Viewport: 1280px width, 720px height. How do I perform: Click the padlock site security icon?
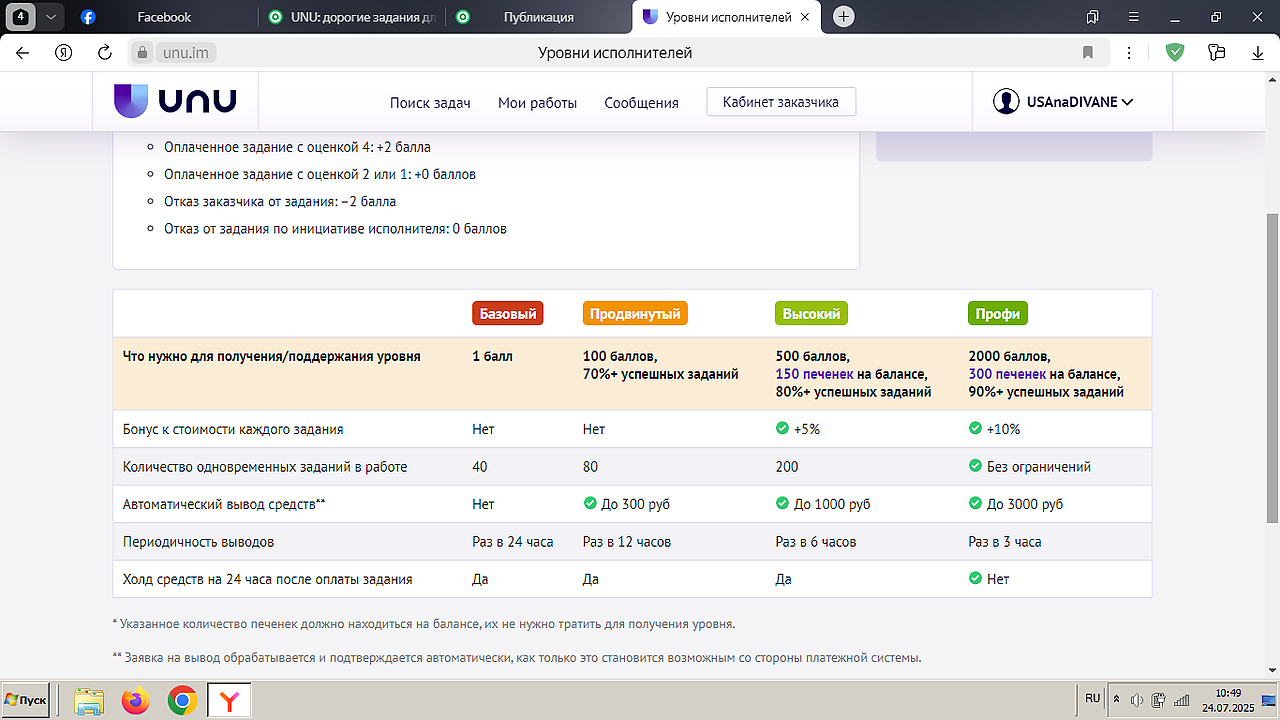click(x=142, y=53)
